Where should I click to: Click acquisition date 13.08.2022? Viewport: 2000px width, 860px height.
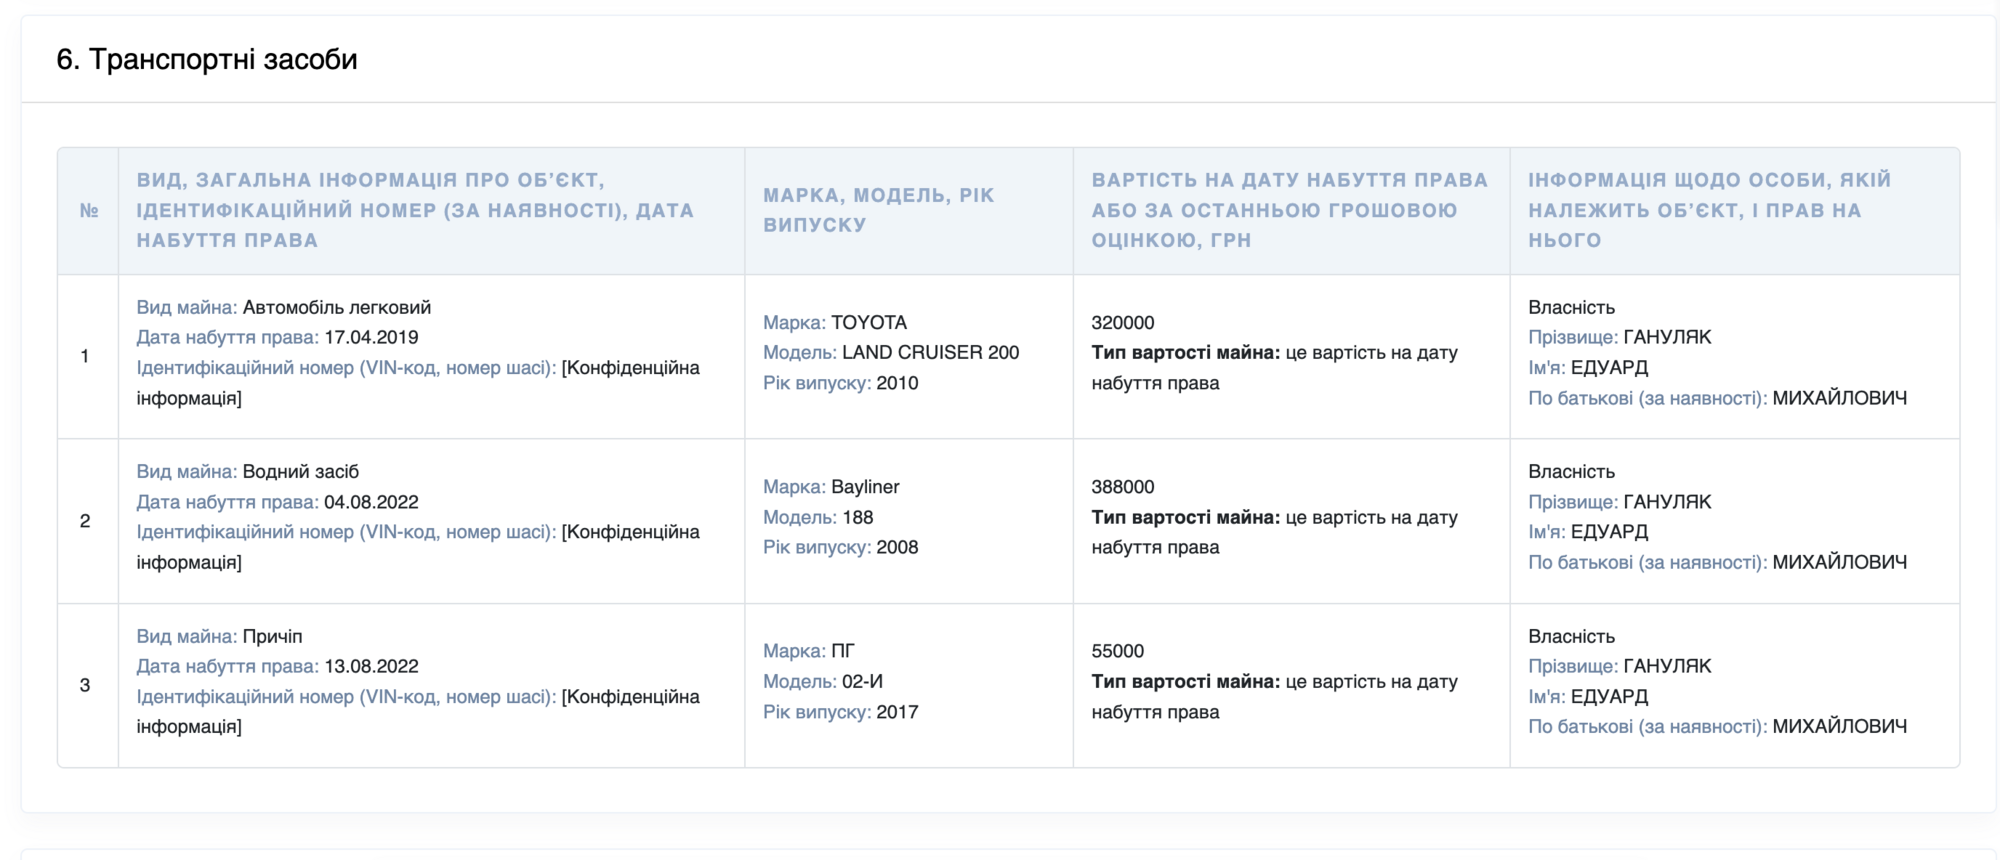click(371, 666)
